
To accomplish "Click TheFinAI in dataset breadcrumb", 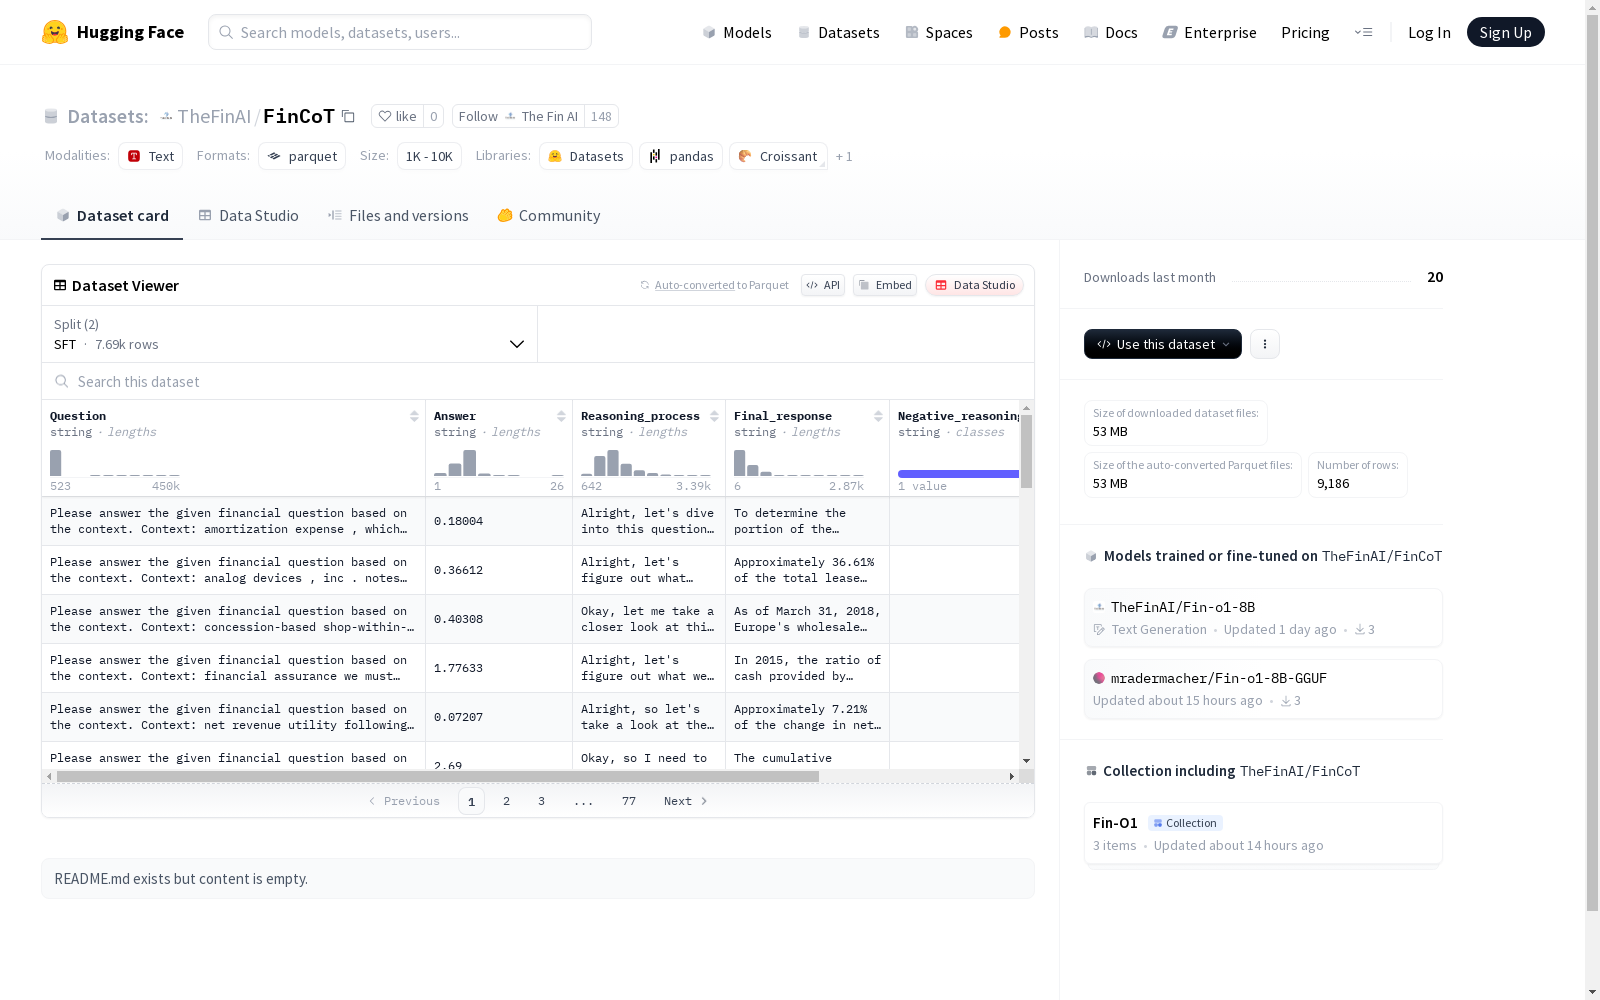I will coord(214,116).
